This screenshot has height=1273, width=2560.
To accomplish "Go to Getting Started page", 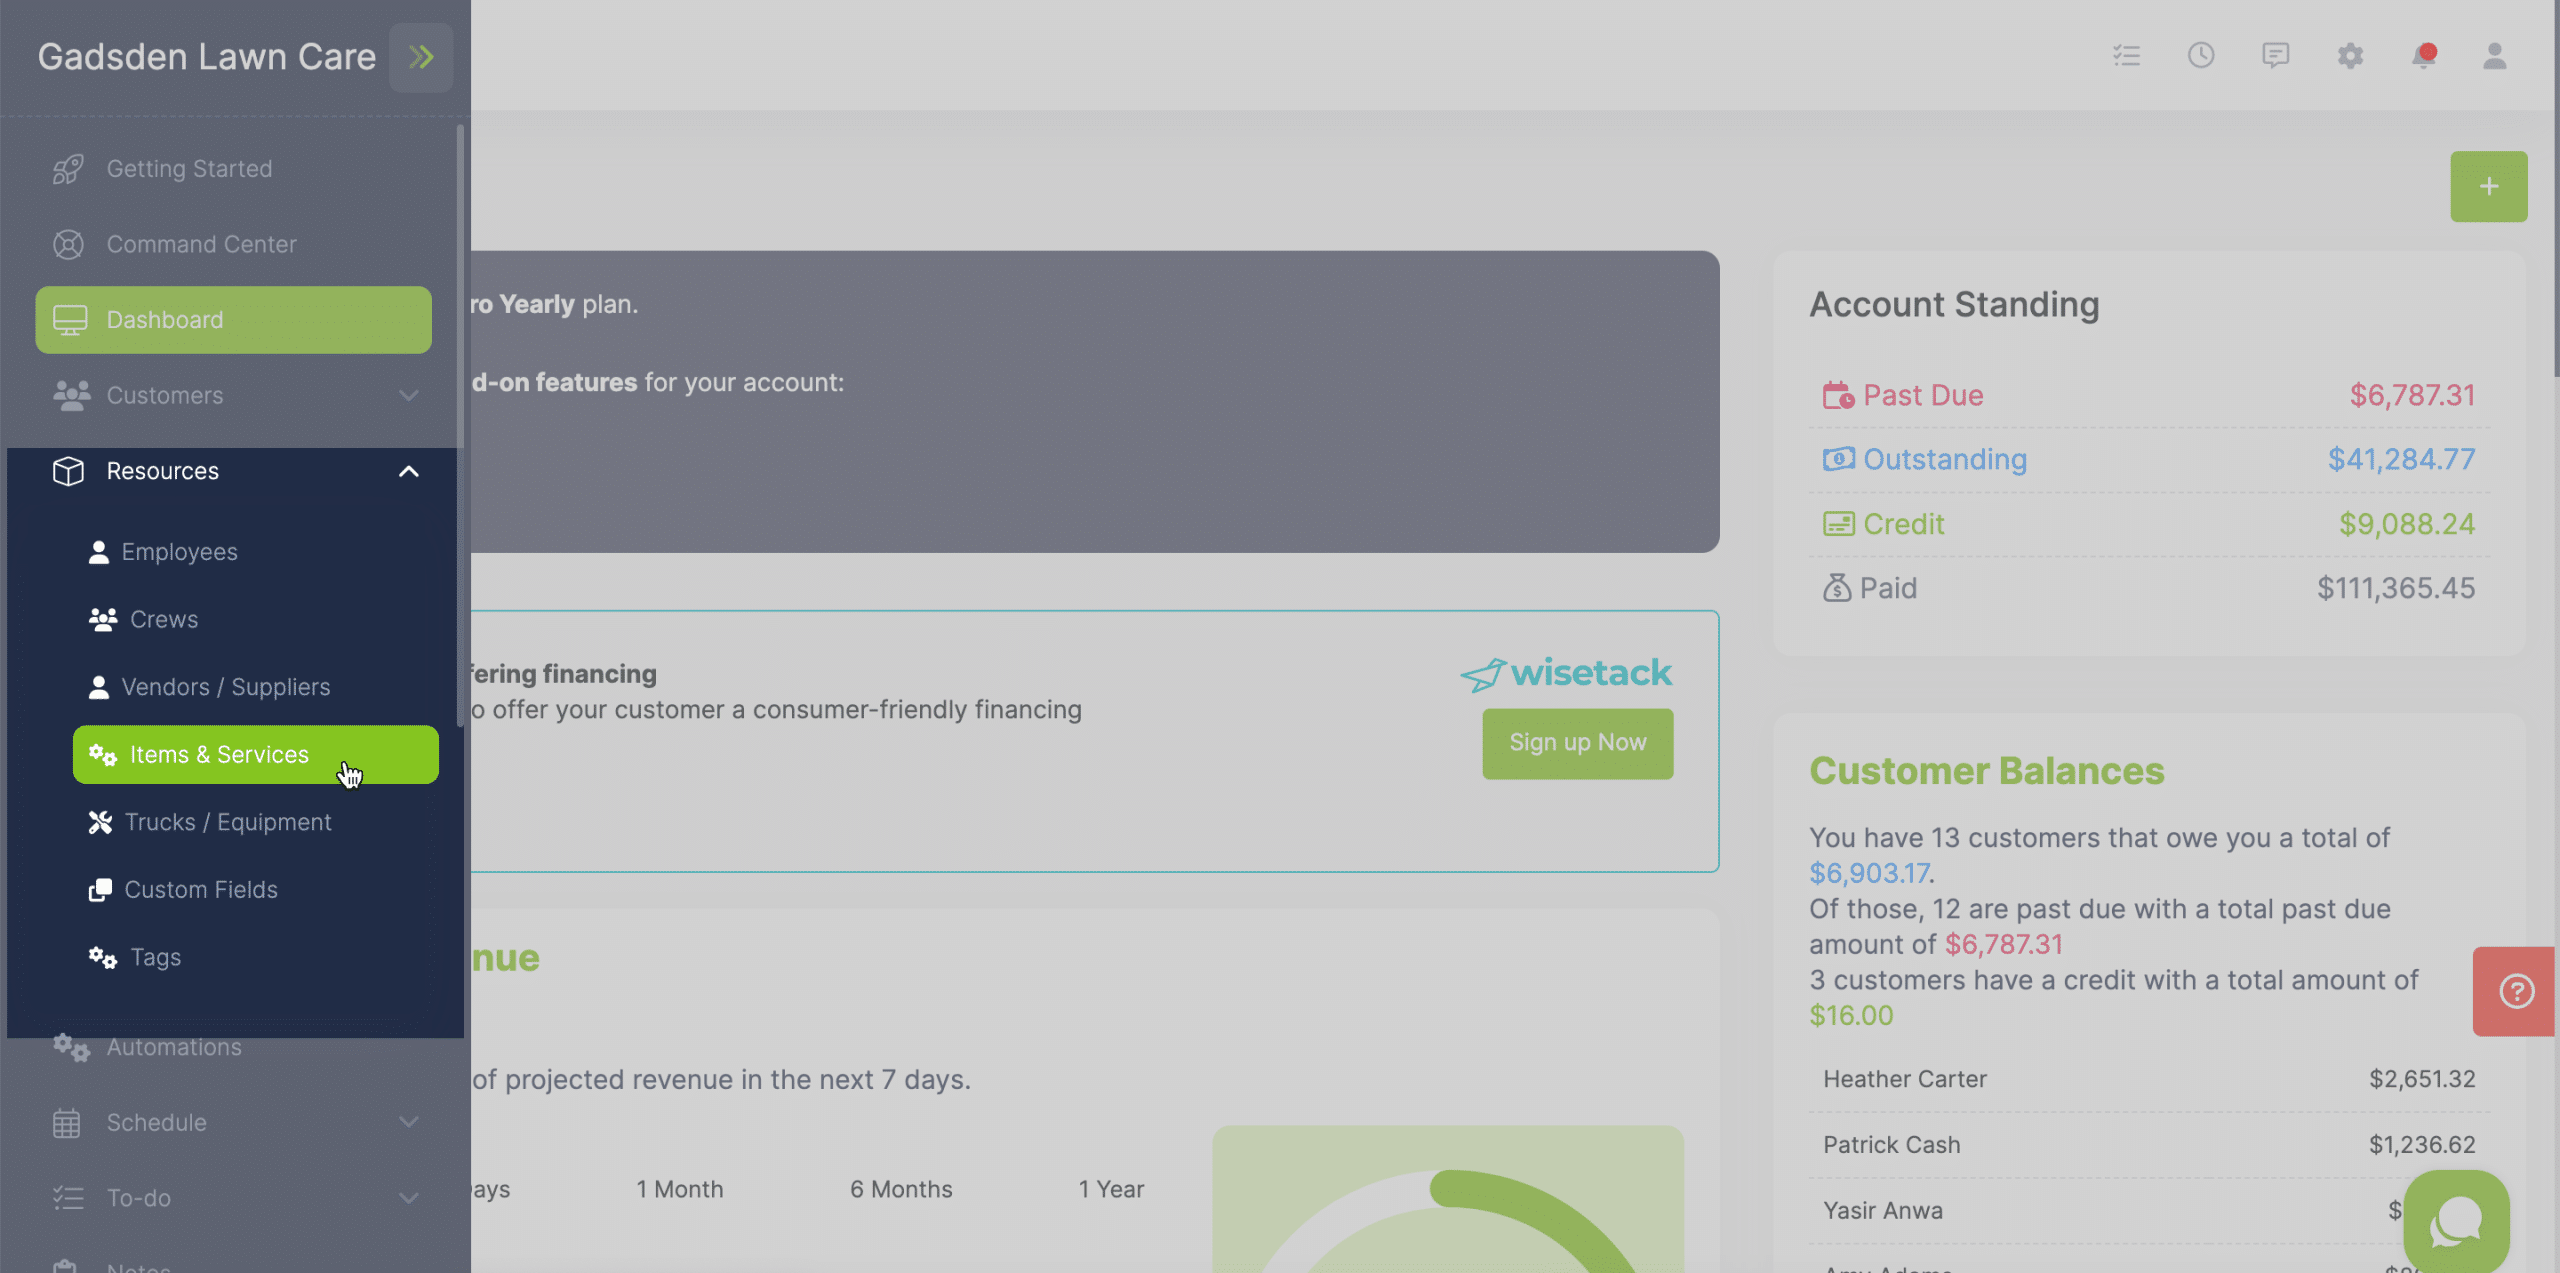I will click(x=233, y=169).
